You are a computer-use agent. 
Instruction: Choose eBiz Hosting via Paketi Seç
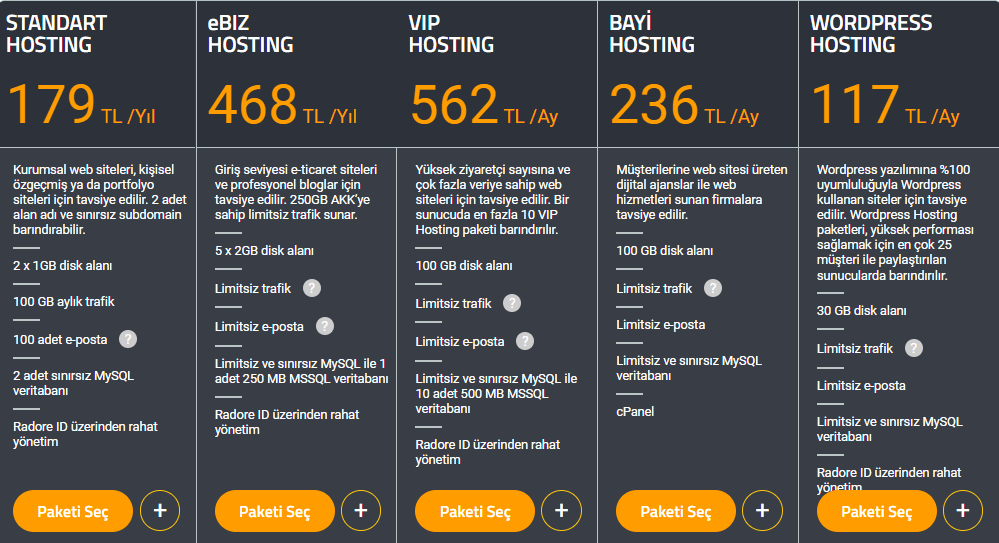275,511
